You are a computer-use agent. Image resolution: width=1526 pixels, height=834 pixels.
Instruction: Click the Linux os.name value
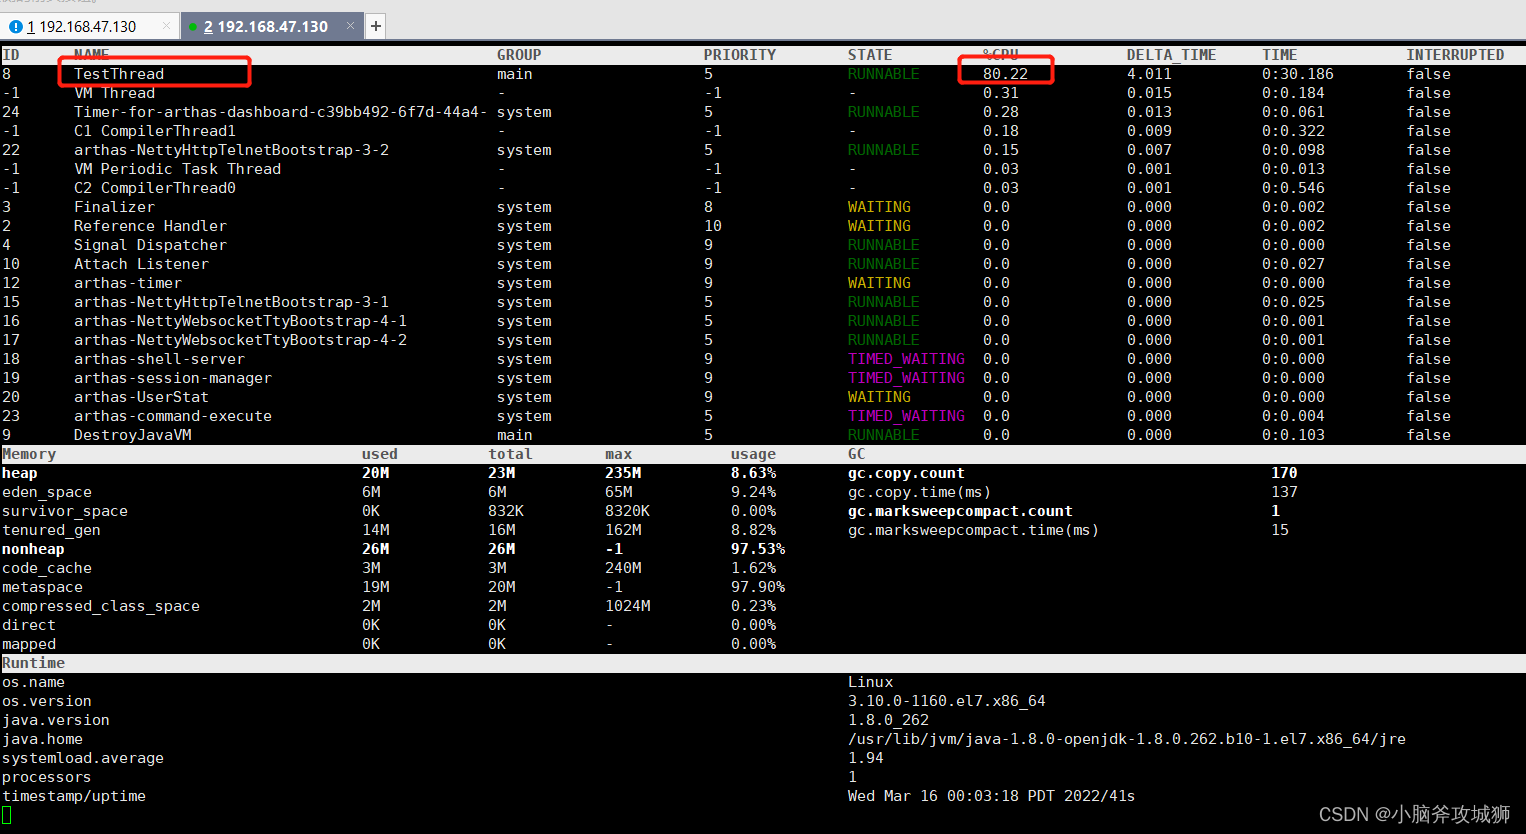870,682
